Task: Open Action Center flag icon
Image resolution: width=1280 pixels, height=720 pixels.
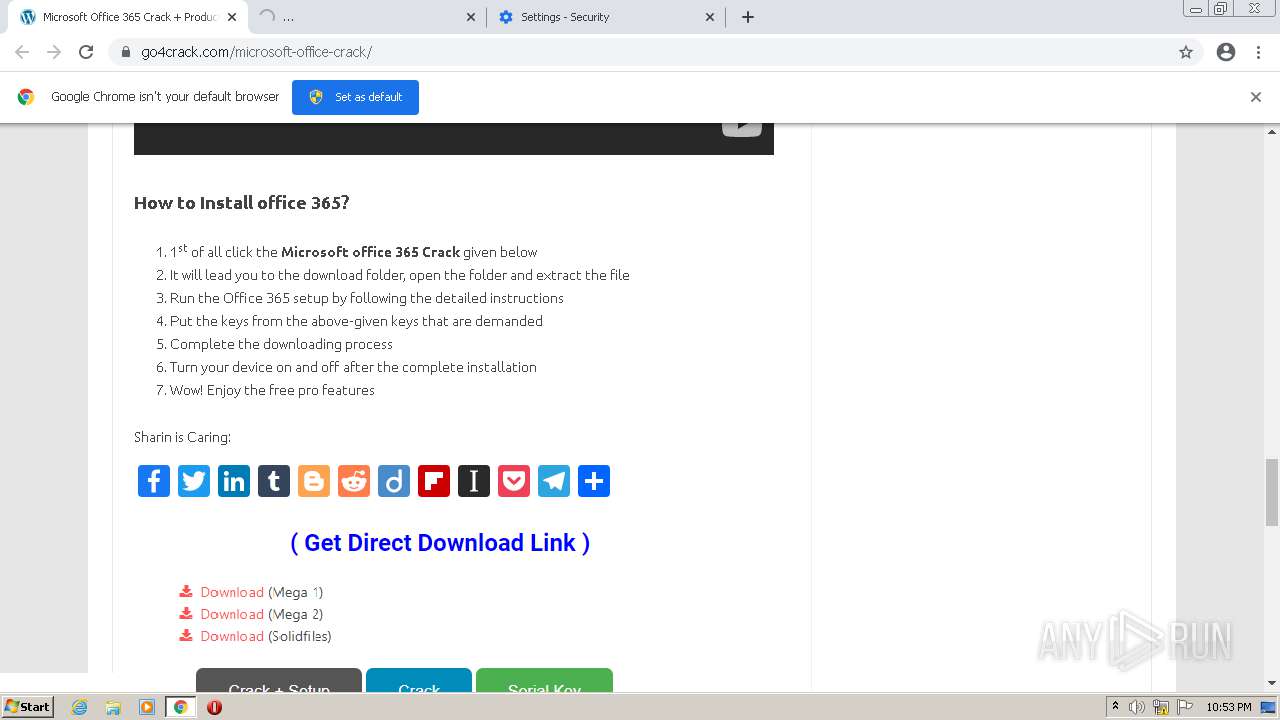Action: coord(1185,707)
